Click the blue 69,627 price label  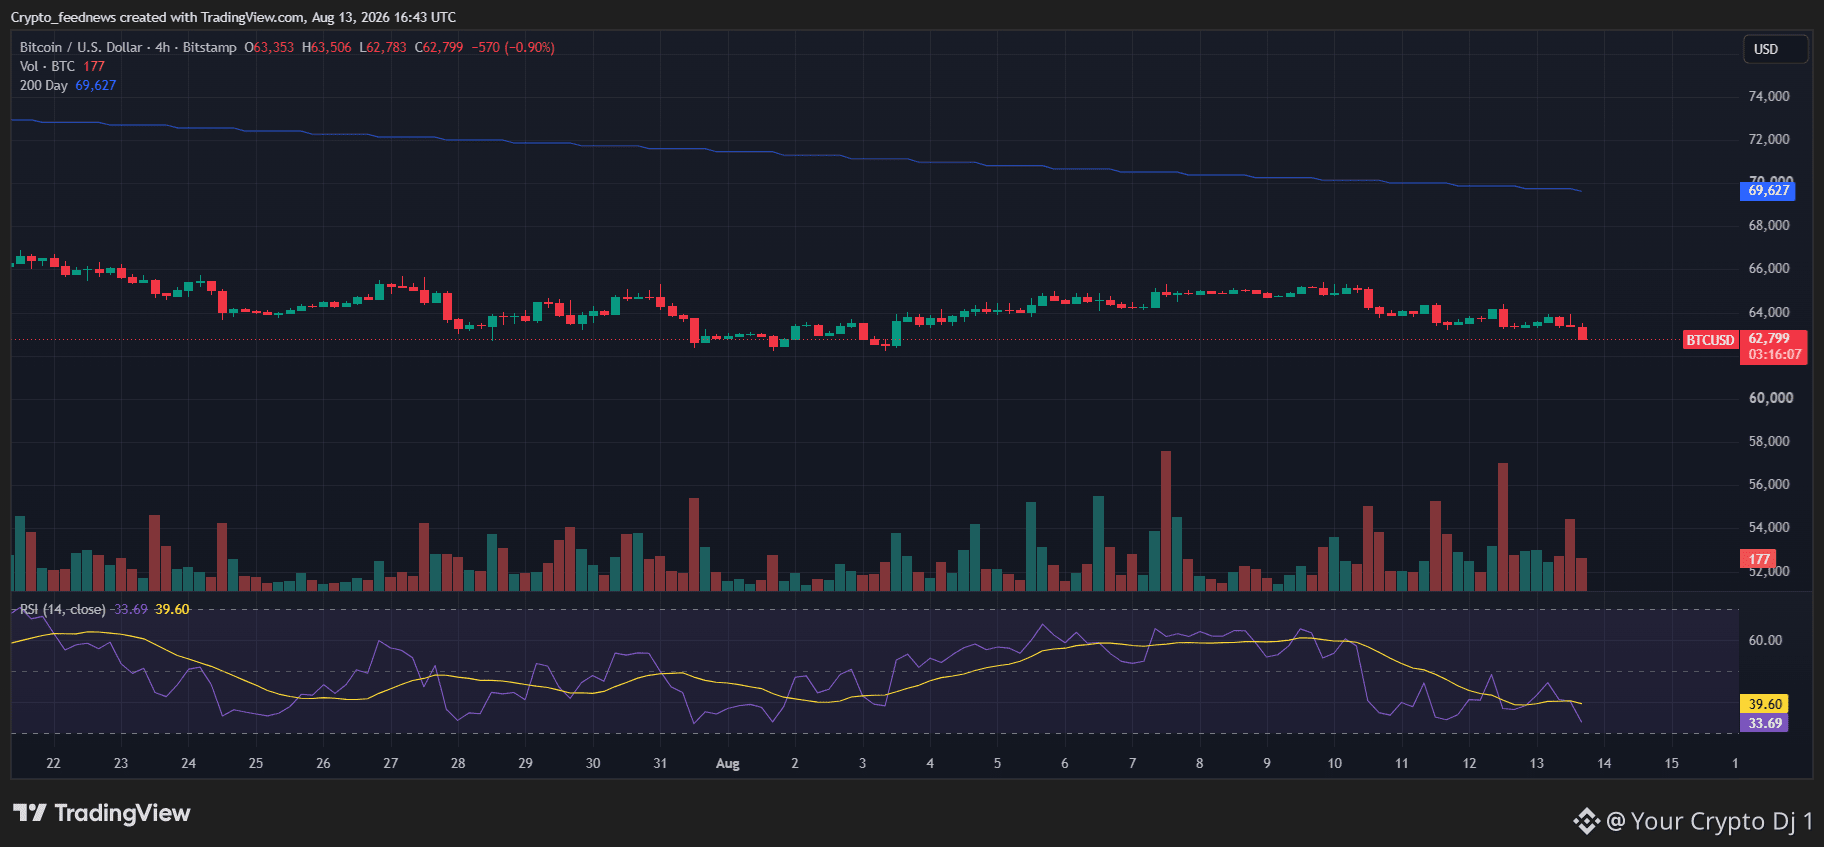pyautogui.click(x=1768, y=190)
